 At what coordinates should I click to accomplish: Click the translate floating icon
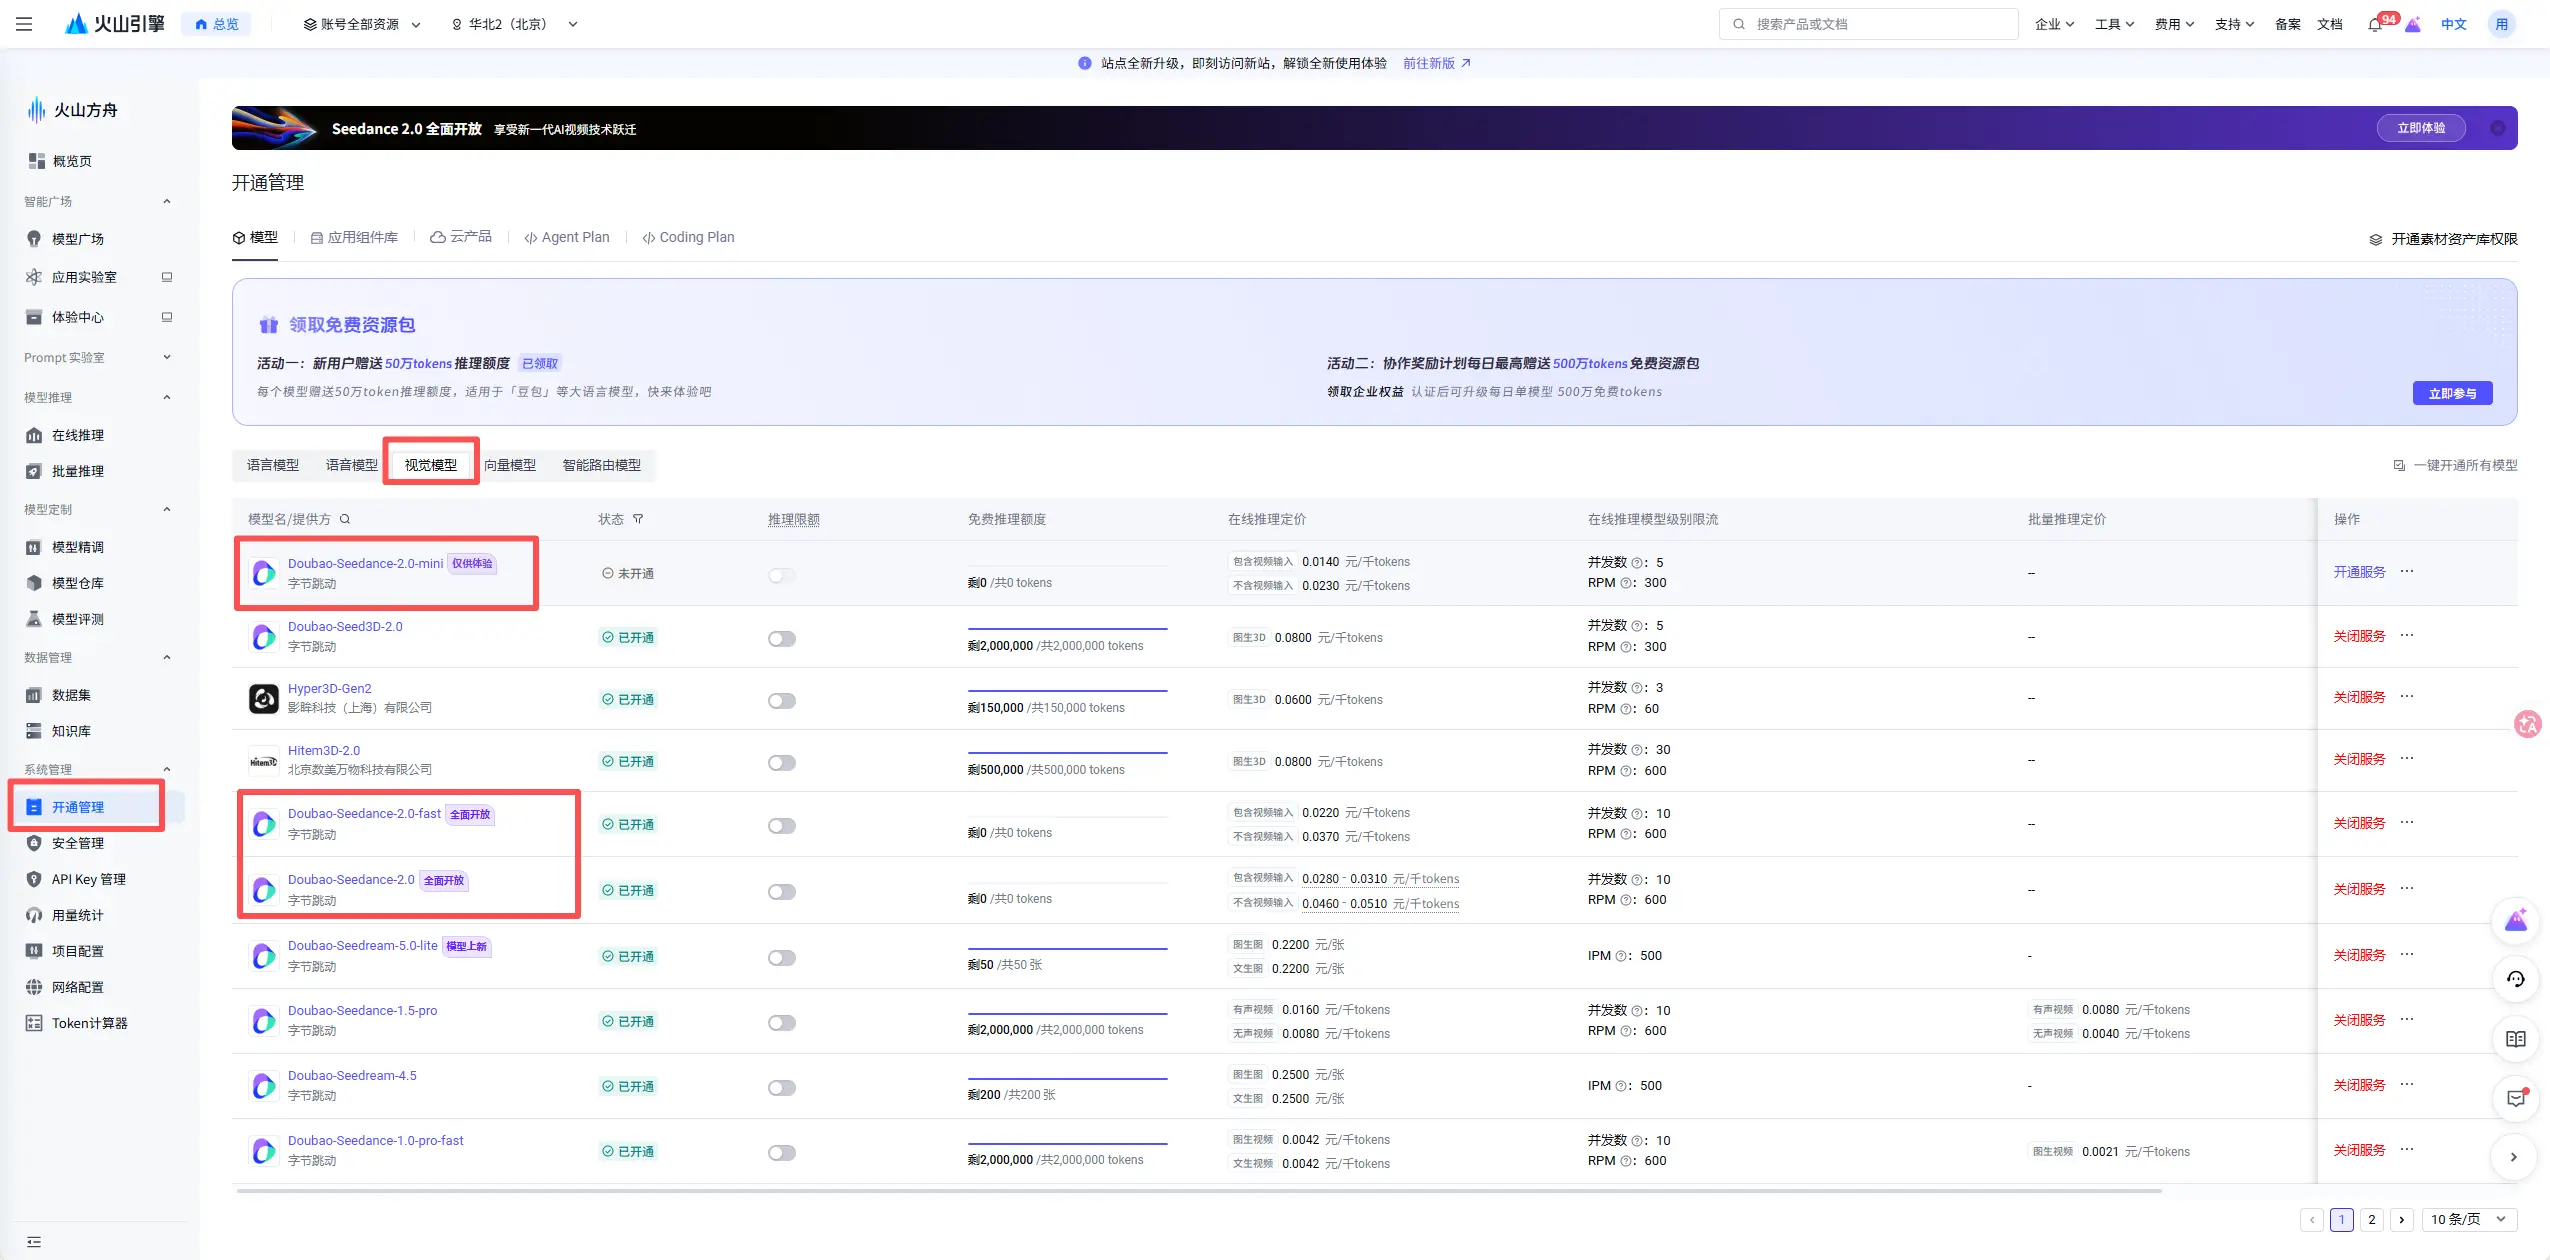(2528, 724)
